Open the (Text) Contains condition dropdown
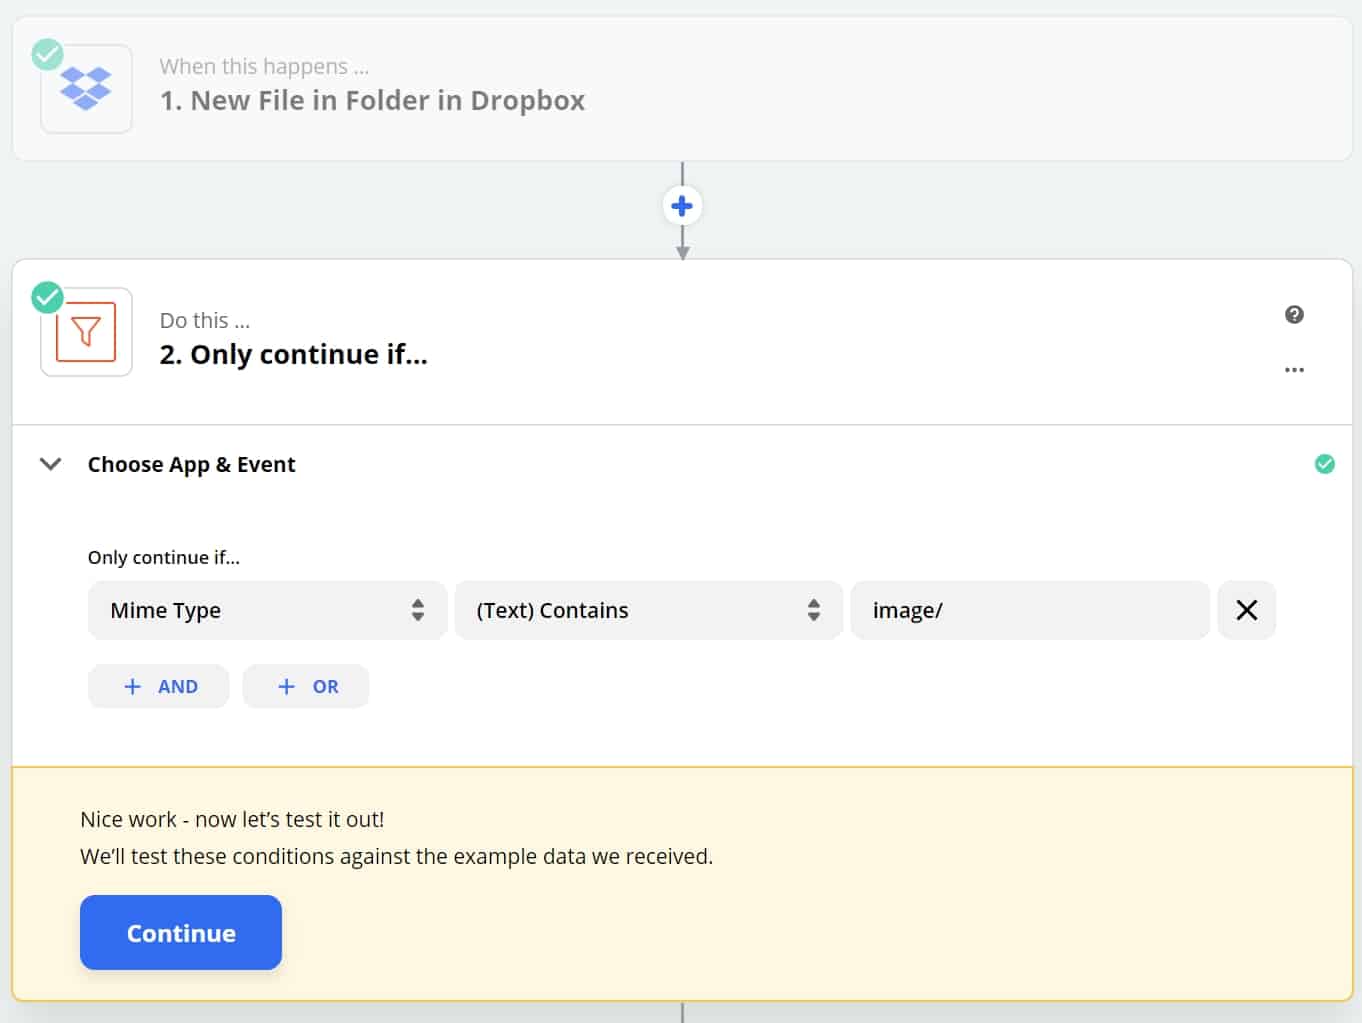Image resolution: width=1362 pixels, height=1023 pixels. (648, 610)
